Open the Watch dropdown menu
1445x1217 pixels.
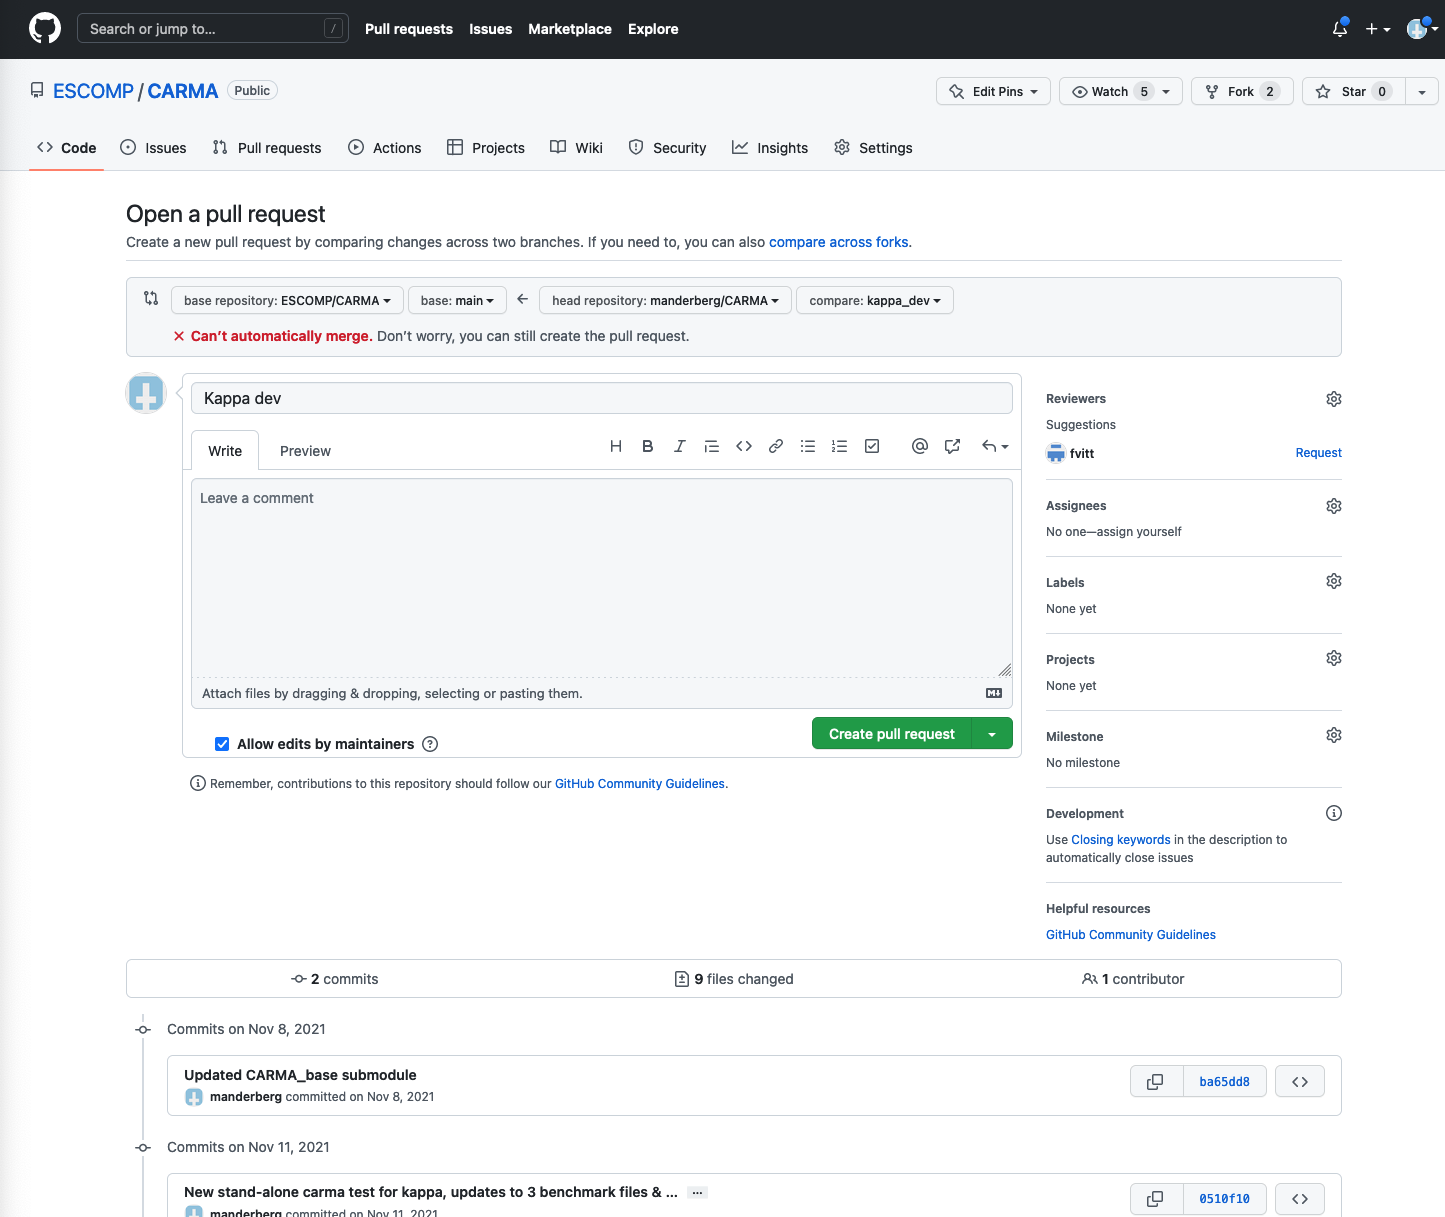(x=1120, y=91)
